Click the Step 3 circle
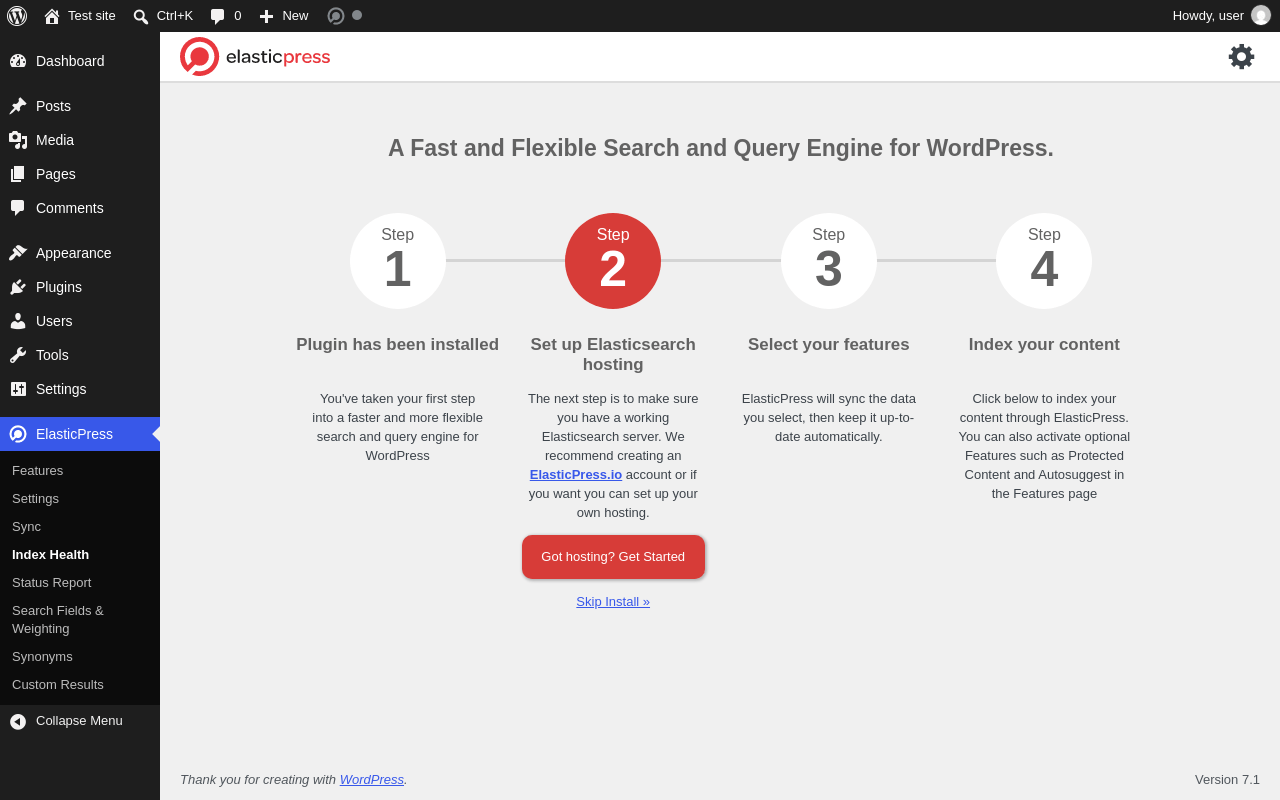The width and height of the screenshot is (1280, 800). click(x=829, y=261)
